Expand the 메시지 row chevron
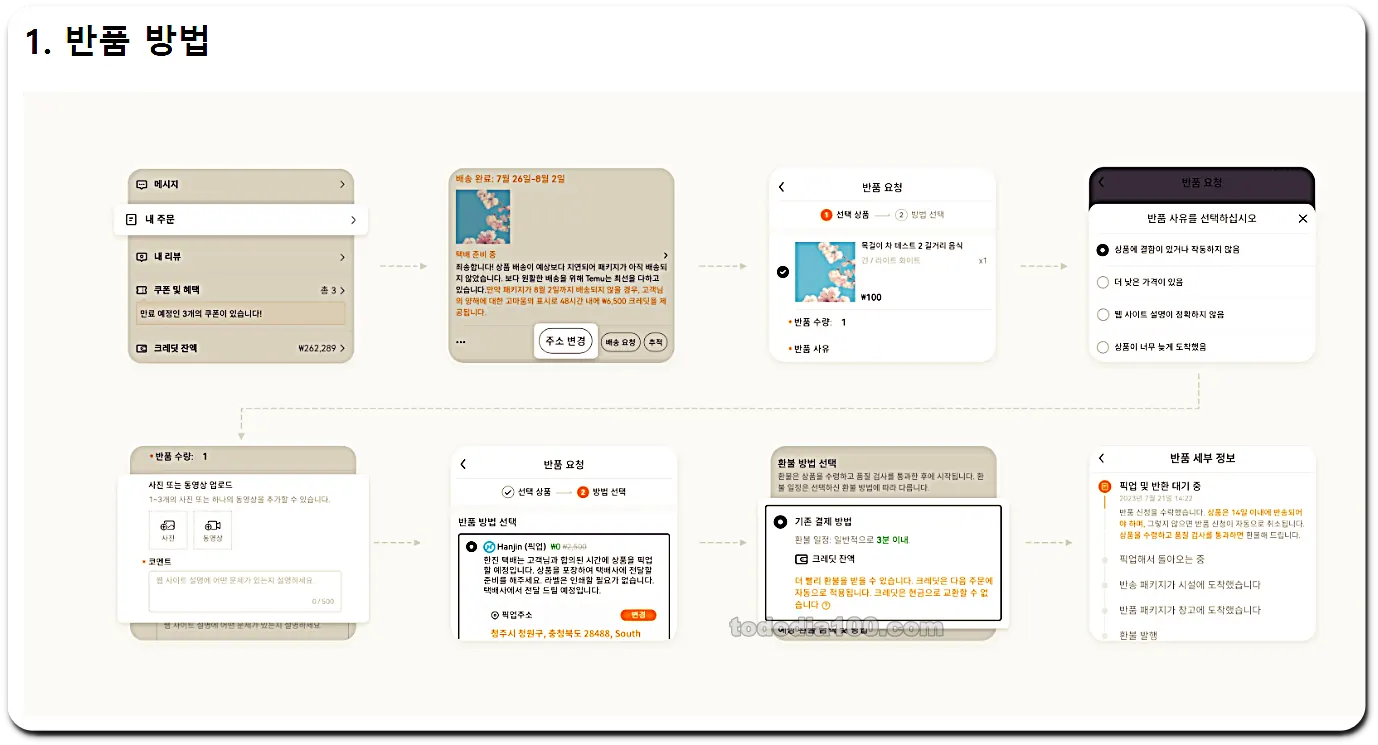 pos(344,185)
